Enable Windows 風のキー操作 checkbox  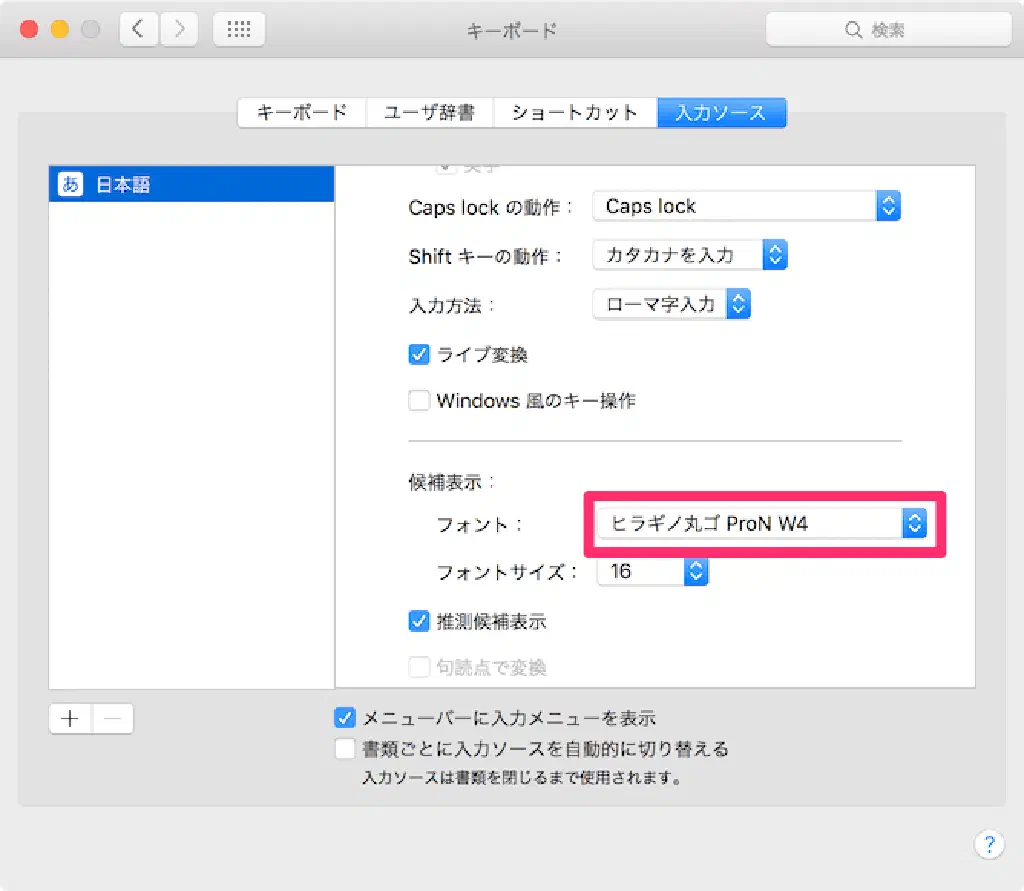click(x=419, y=401)
